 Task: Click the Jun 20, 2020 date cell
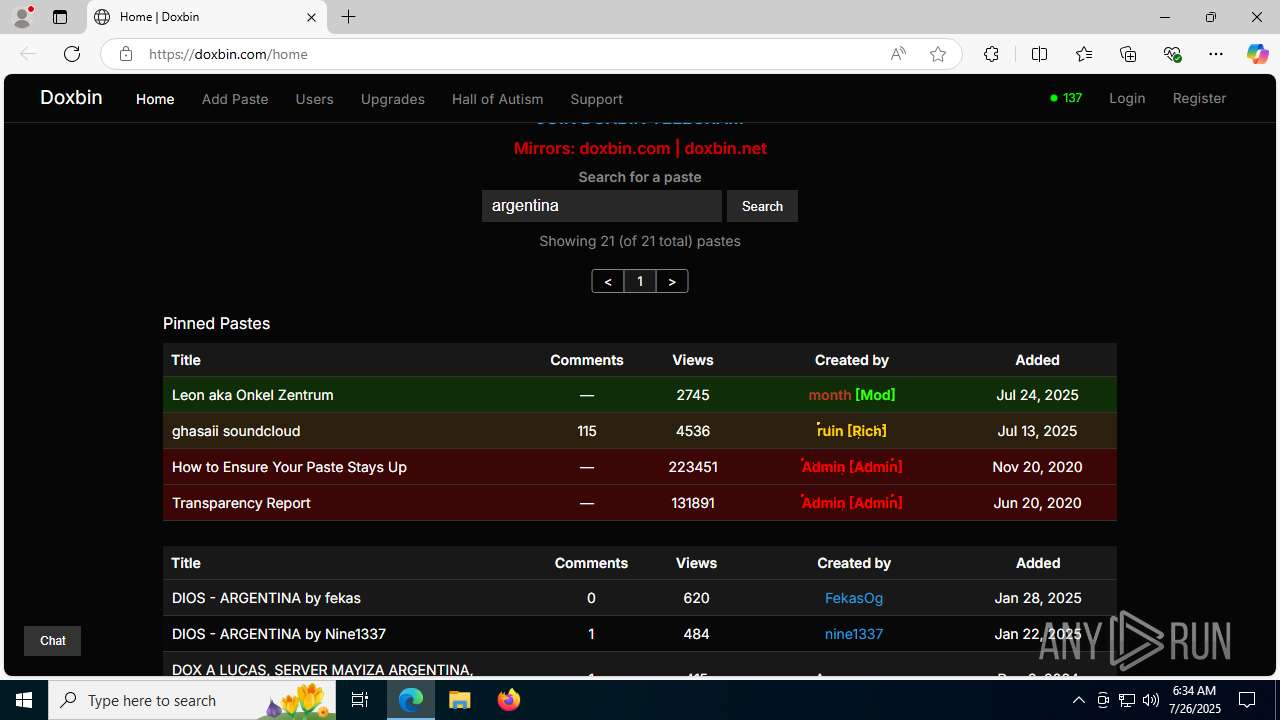tap(1037, 503)
